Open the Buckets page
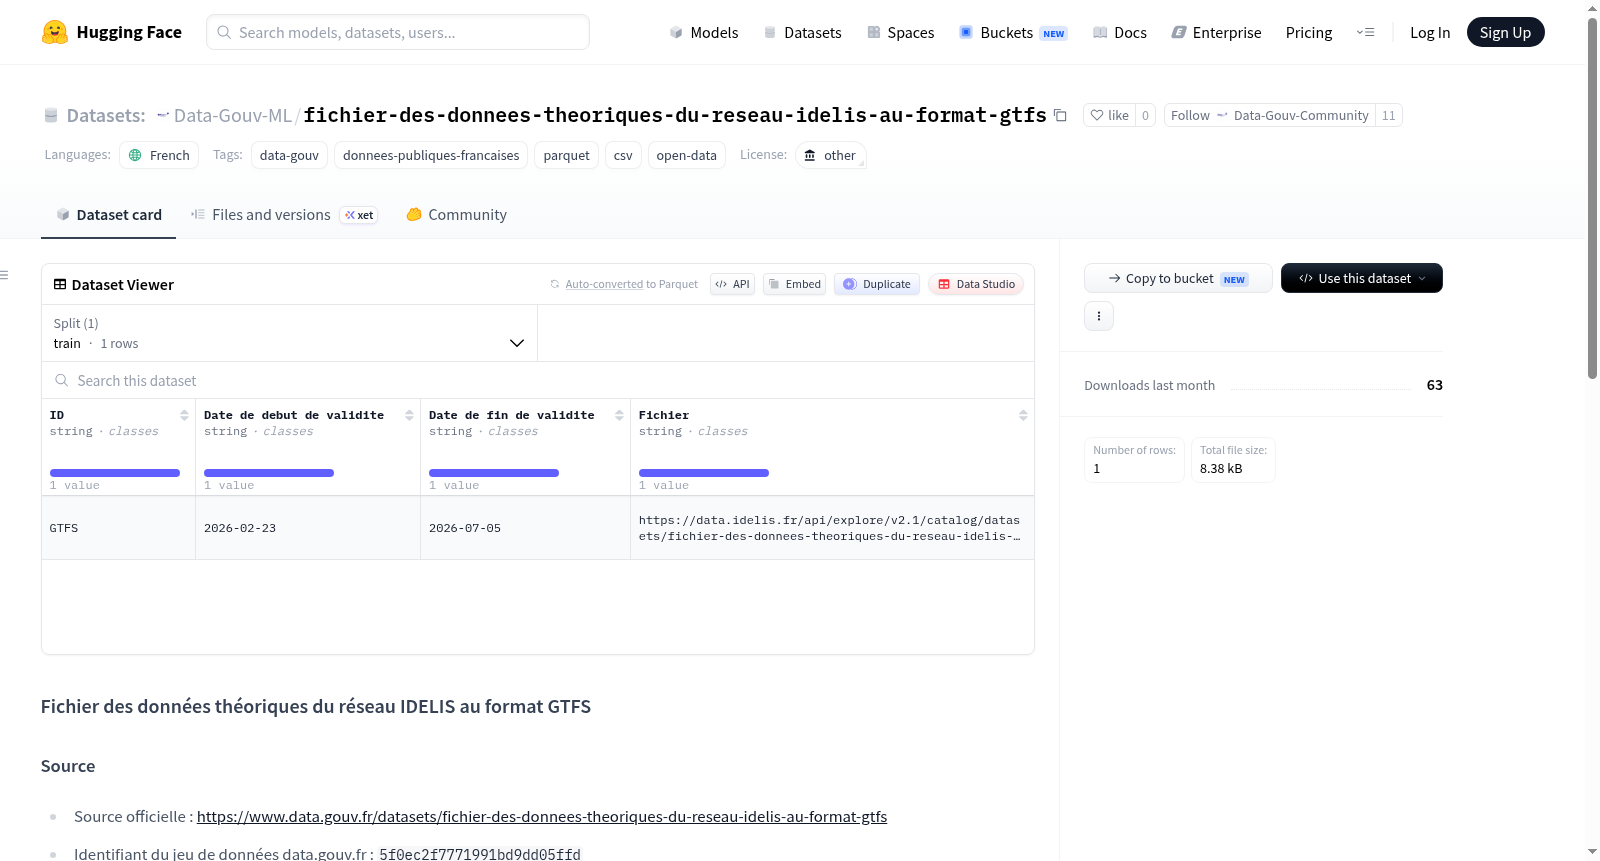 tap(1013, 32)
